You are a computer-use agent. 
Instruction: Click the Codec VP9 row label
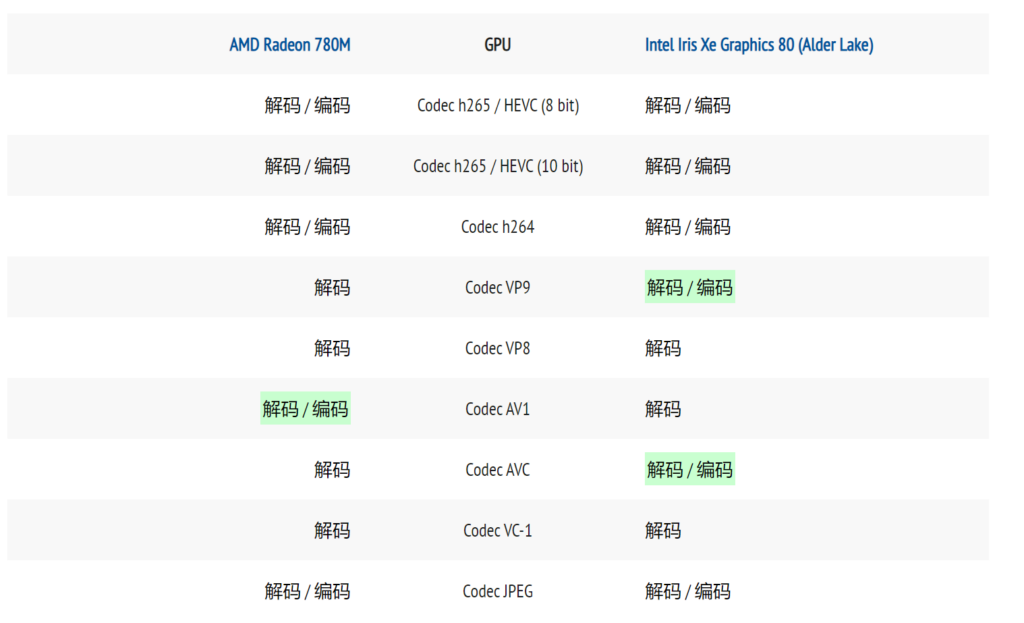click(497, 288)
